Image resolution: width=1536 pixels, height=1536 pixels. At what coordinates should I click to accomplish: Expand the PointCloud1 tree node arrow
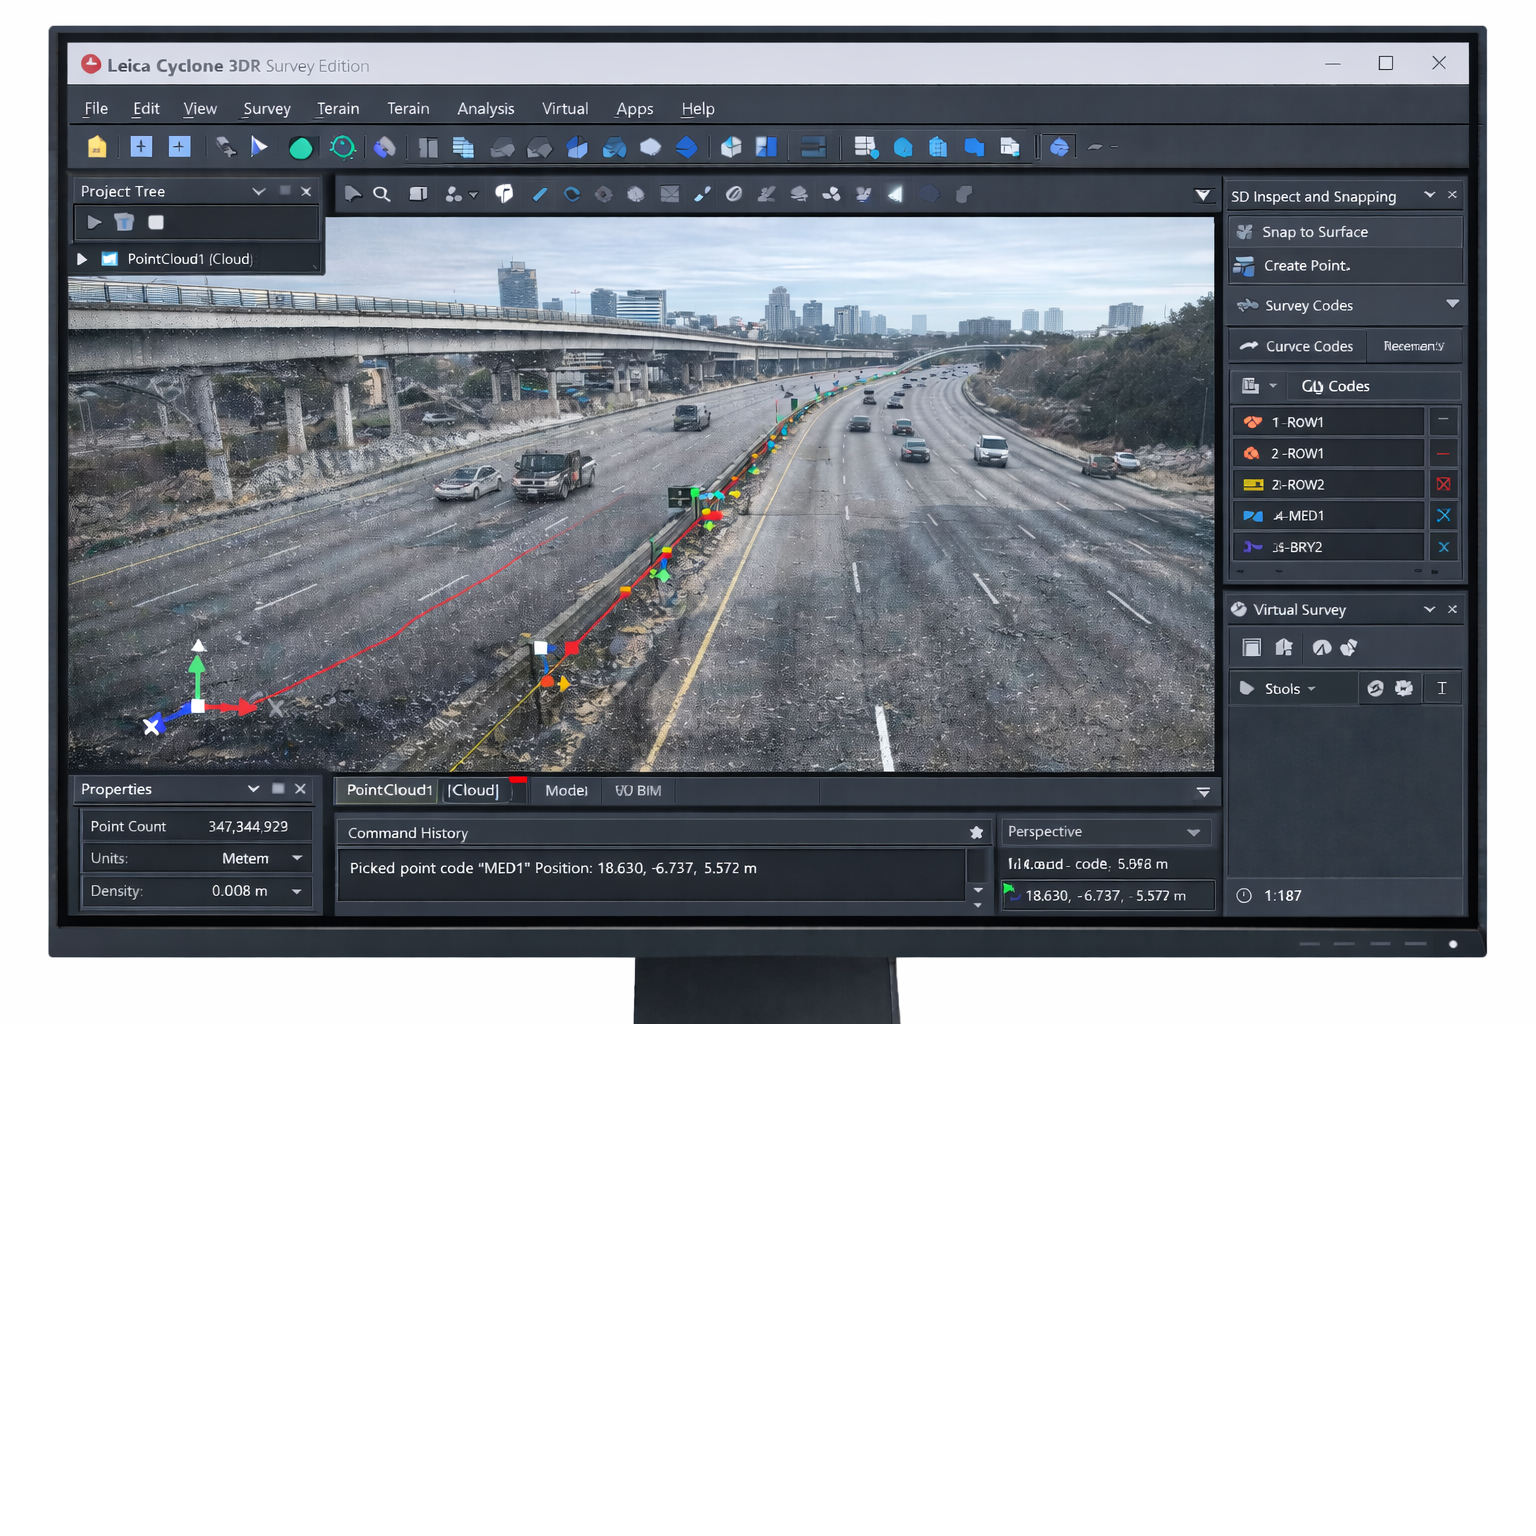pos(82,259)
